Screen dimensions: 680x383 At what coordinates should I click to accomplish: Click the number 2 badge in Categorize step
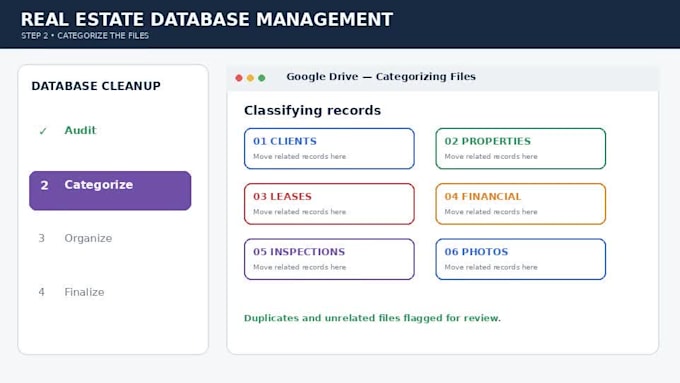click(x=44, y=185)
